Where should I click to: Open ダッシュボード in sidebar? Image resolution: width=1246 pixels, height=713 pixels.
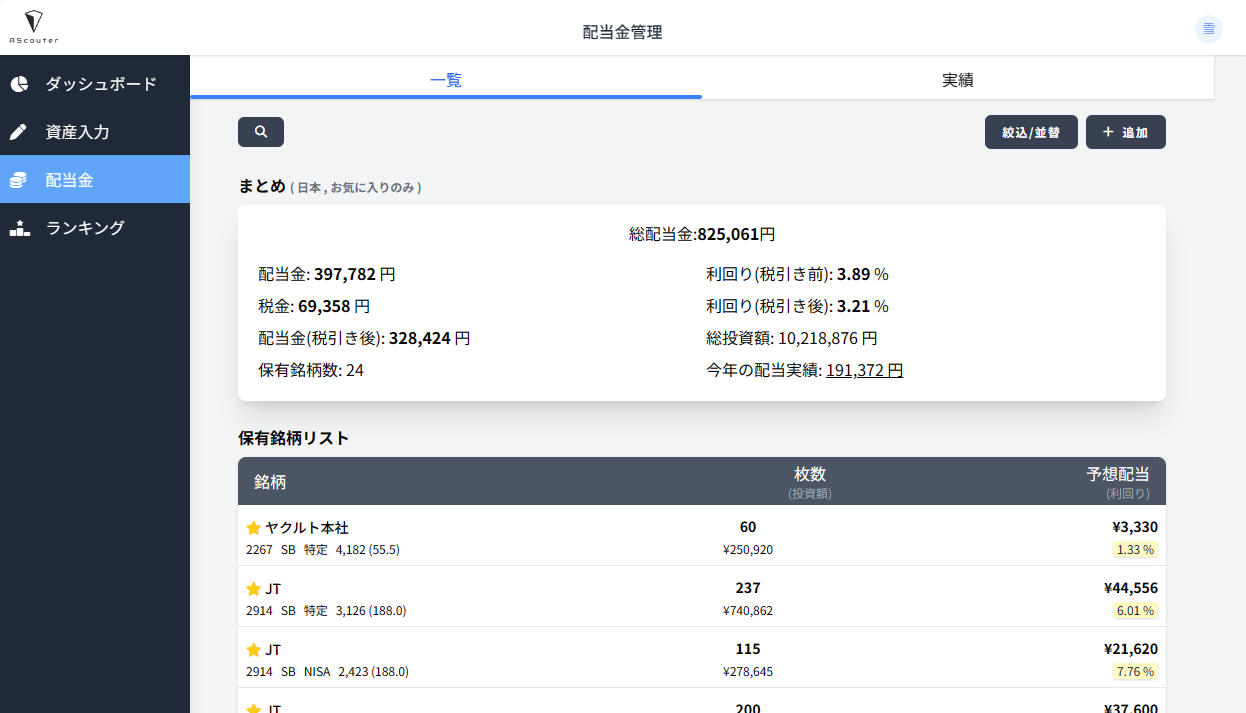click(x=95, y=84)
